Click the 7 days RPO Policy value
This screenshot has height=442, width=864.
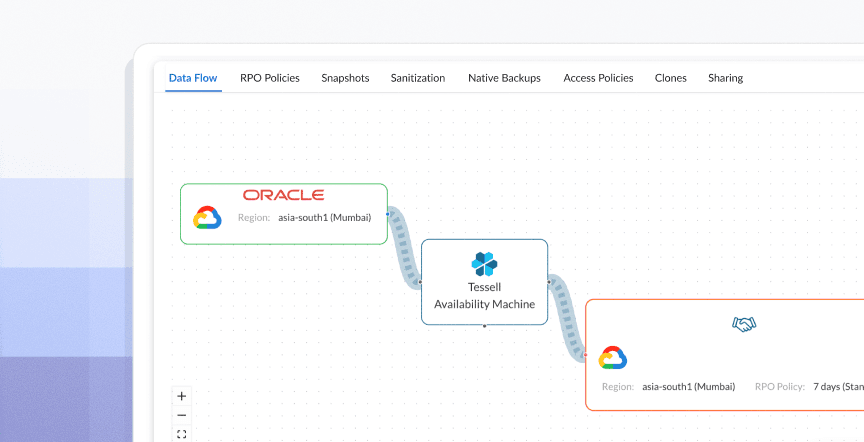point(839,387)
